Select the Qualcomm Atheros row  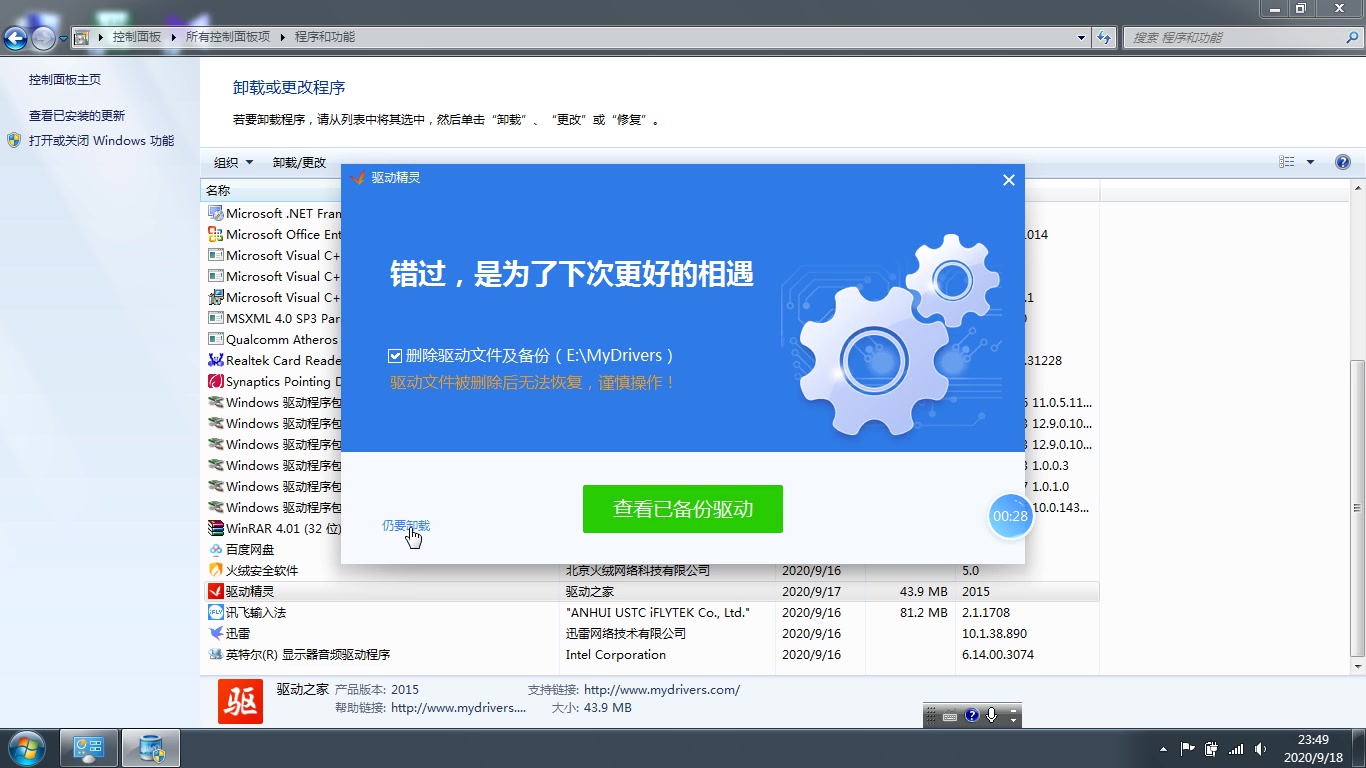(x=273, y=339)
